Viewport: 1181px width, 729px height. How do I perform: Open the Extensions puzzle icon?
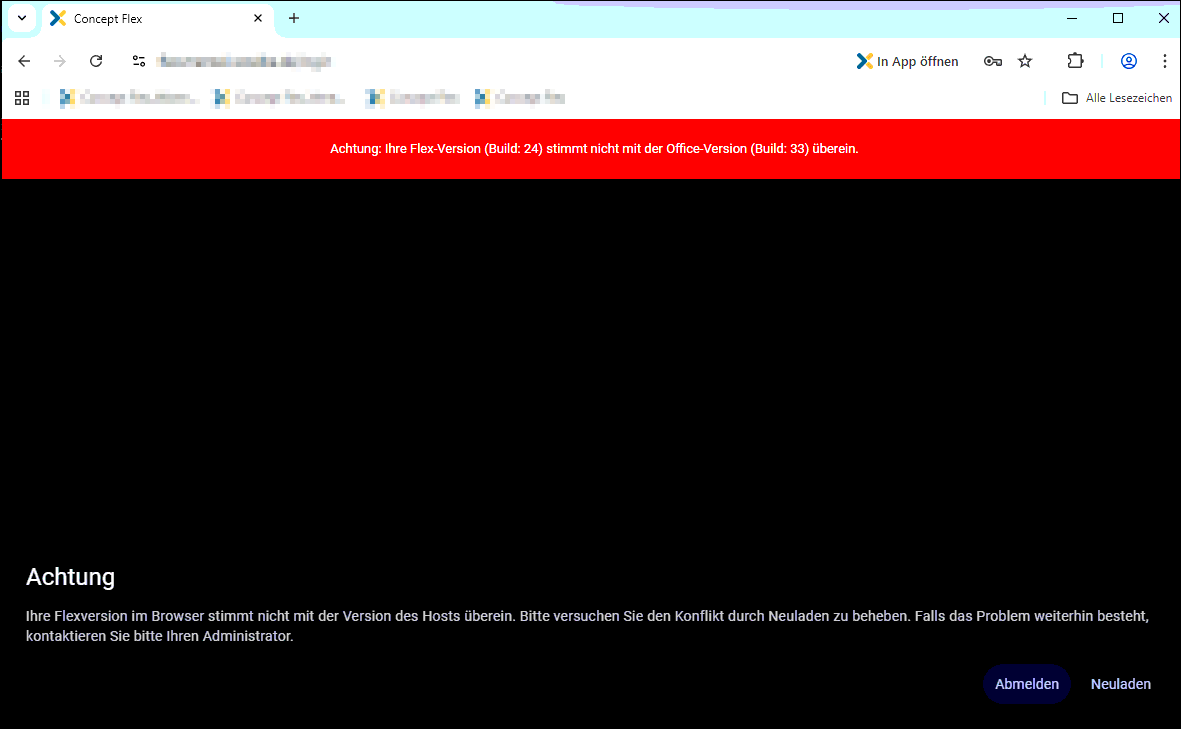click(1075, 61)
